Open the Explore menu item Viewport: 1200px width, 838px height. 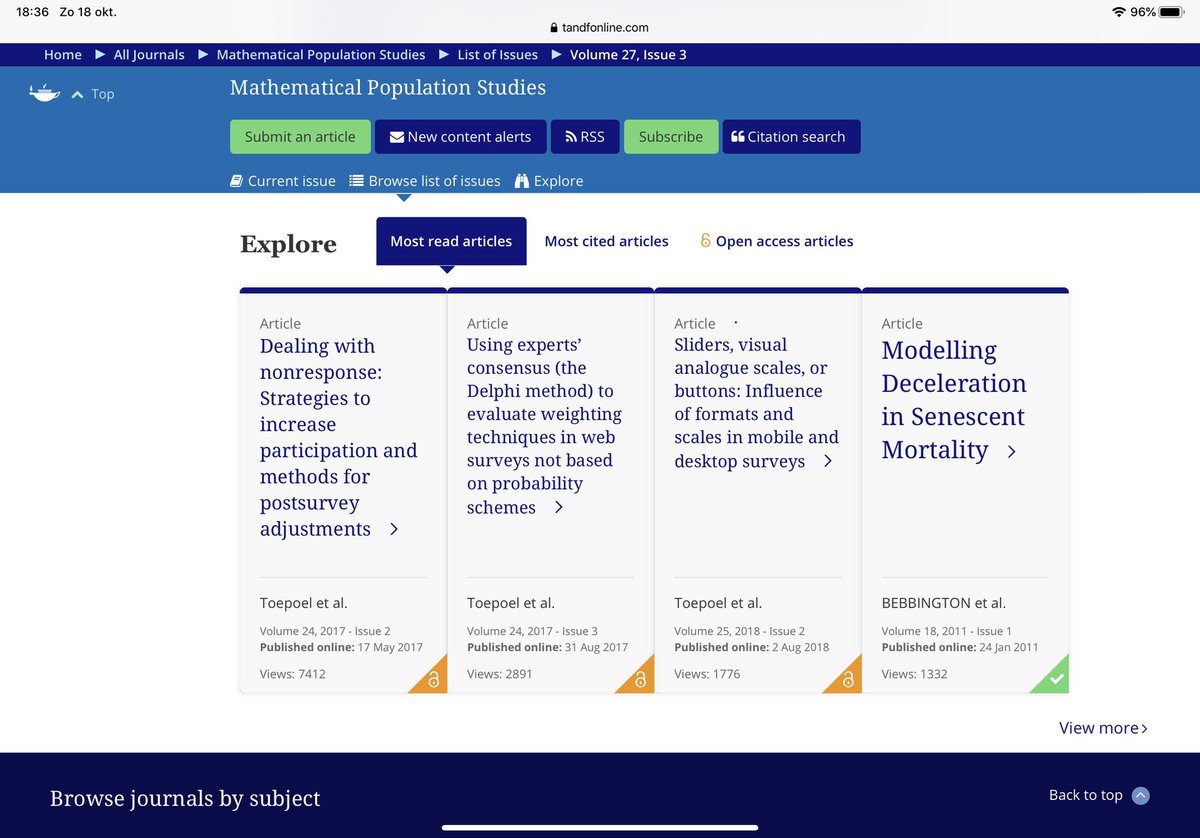[549, 181]
